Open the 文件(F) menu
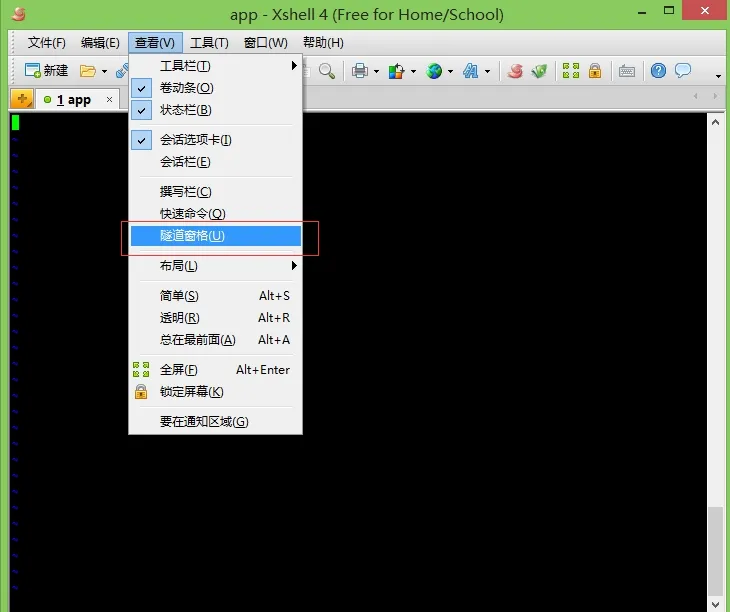Screen dimensions: 730x612 click(47, 43)
